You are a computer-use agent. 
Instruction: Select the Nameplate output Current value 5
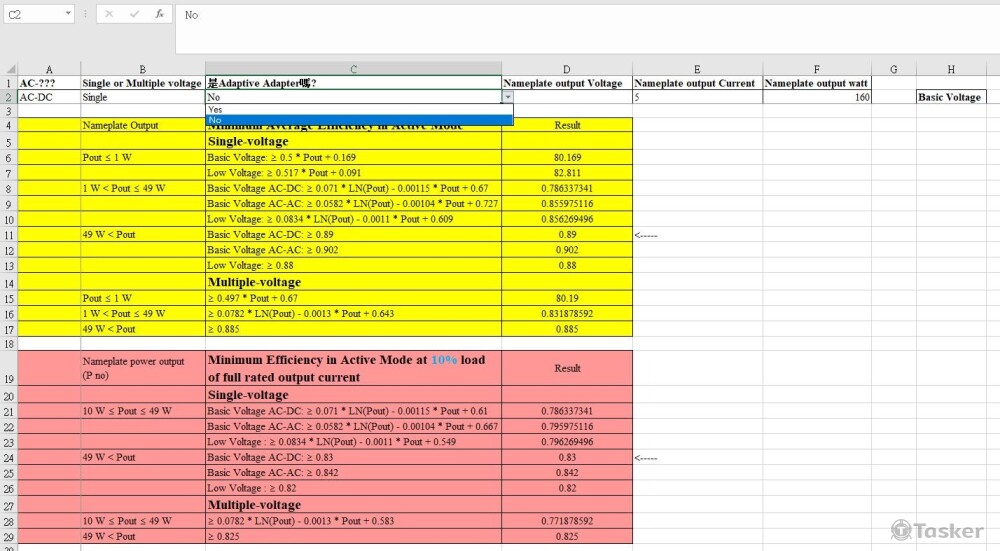click(697, 98)
